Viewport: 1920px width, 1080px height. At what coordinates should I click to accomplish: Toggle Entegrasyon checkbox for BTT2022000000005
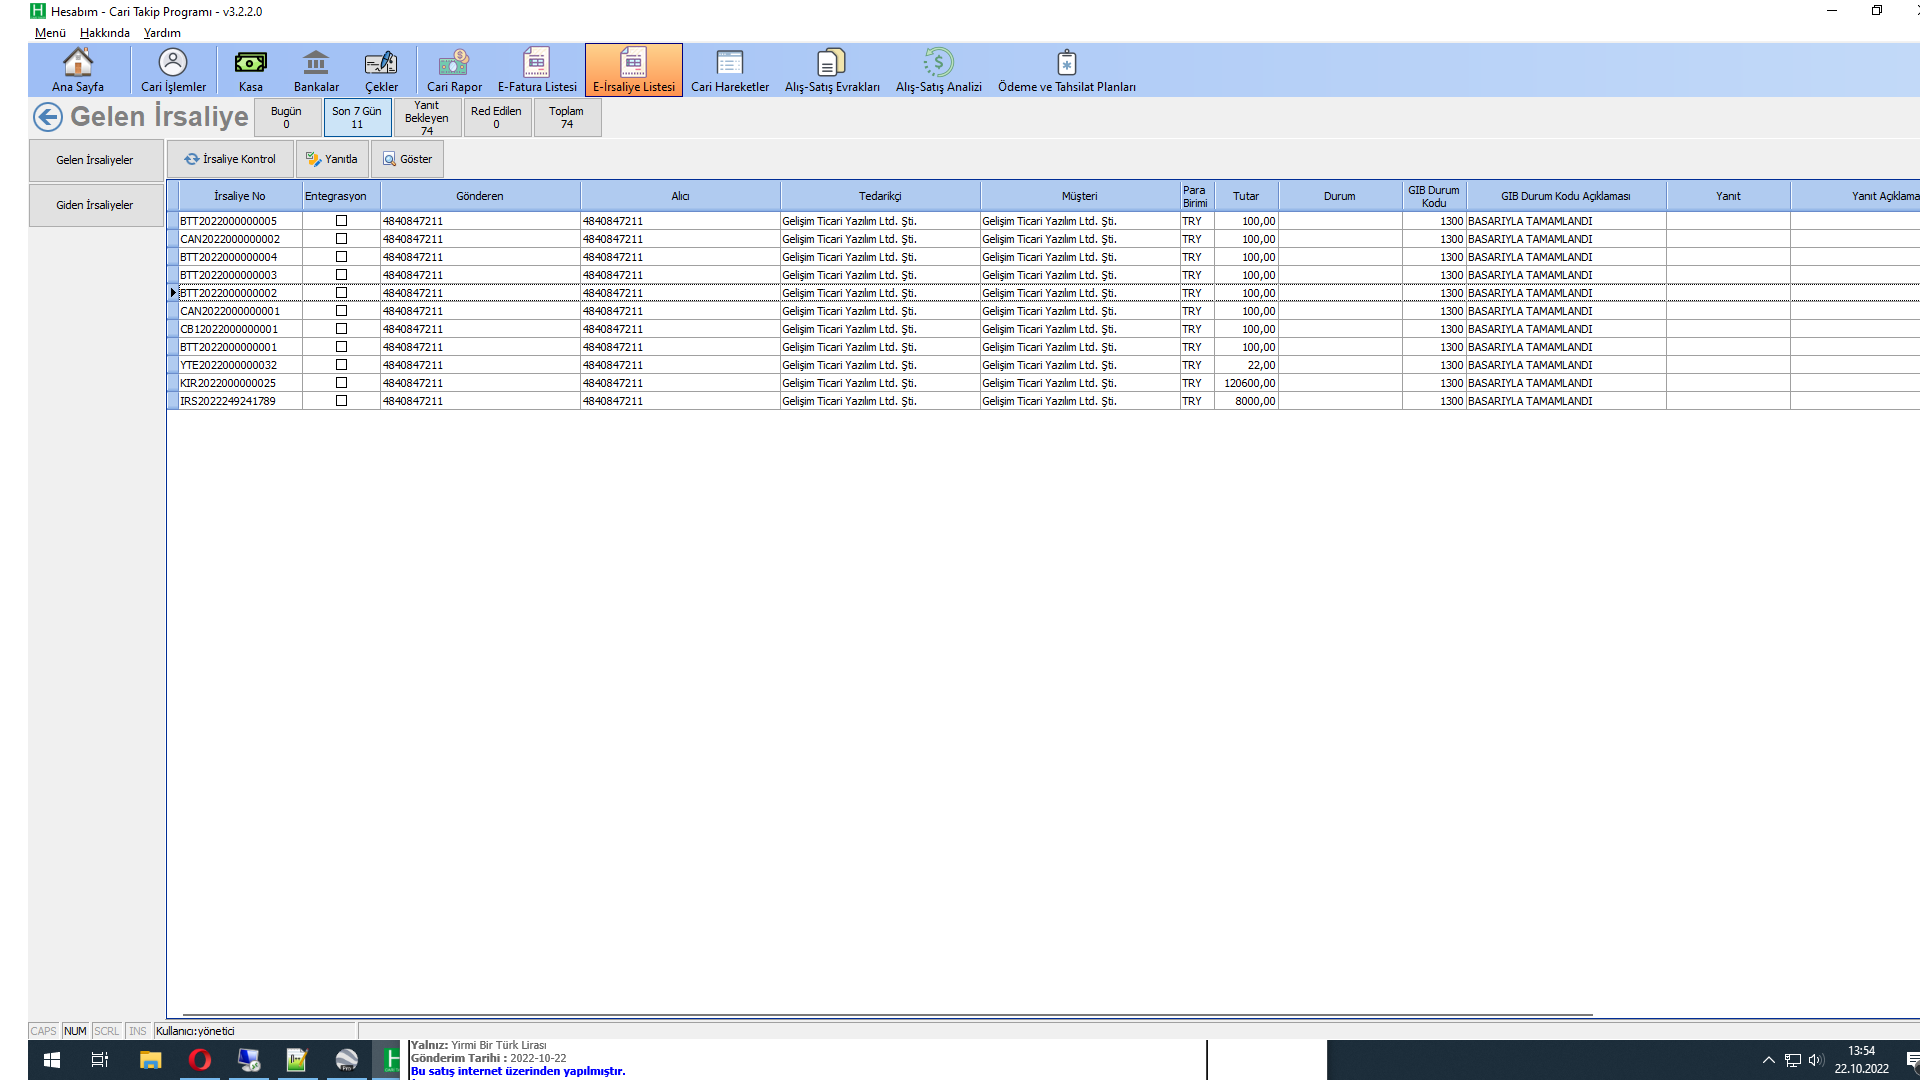(341, 221)
